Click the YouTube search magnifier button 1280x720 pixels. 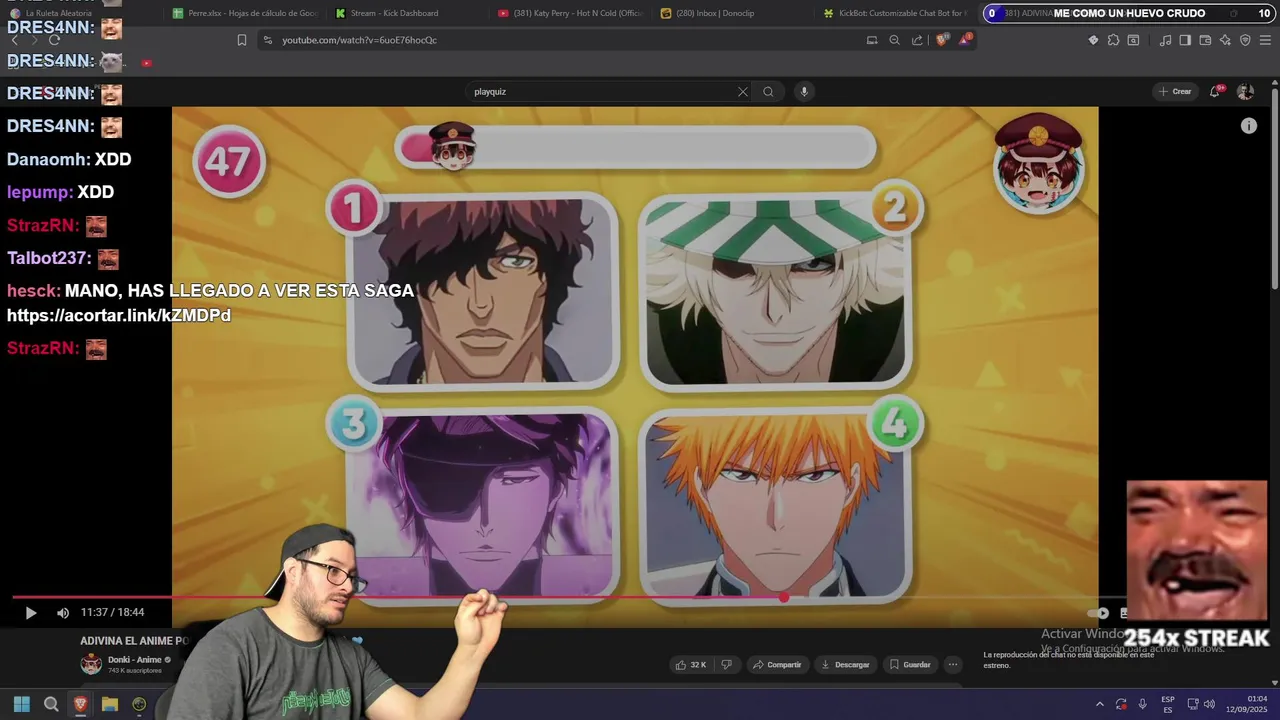coord(768,92)
